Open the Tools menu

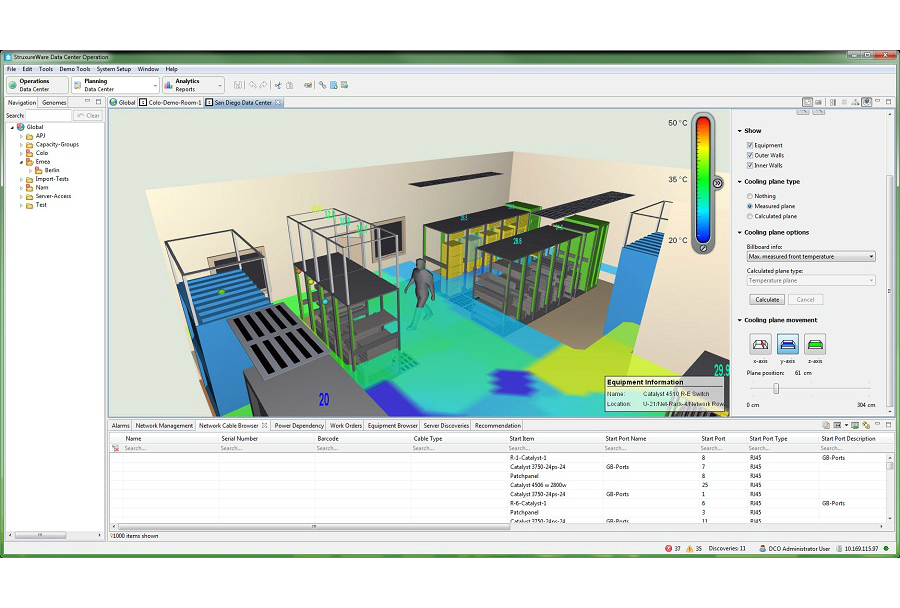pyautogui.click(x=46, y=69)
